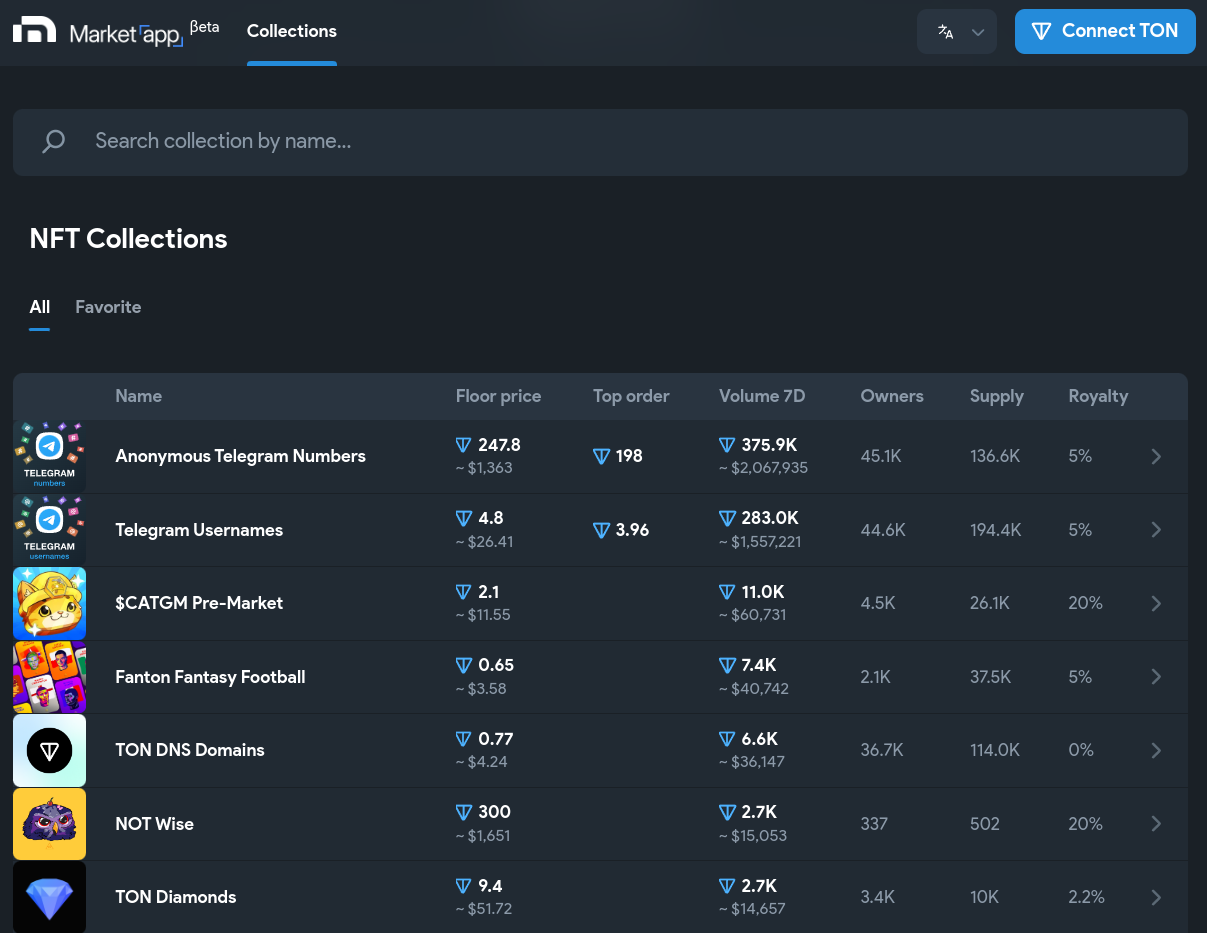Screen dimensions: 1207x933
Task: Click the Connect TON button
Action: [1105, 31]
